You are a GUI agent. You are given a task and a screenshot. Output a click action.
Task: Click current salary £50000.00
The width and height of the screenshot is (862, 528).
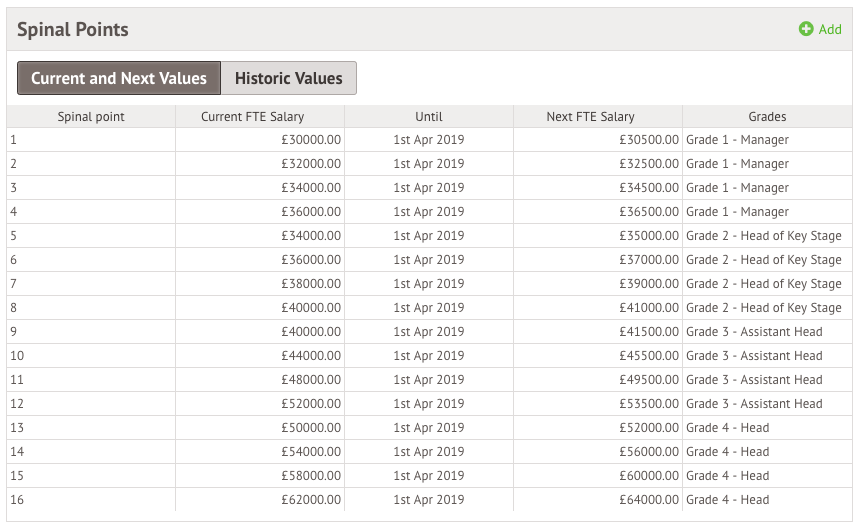[311, 428]
